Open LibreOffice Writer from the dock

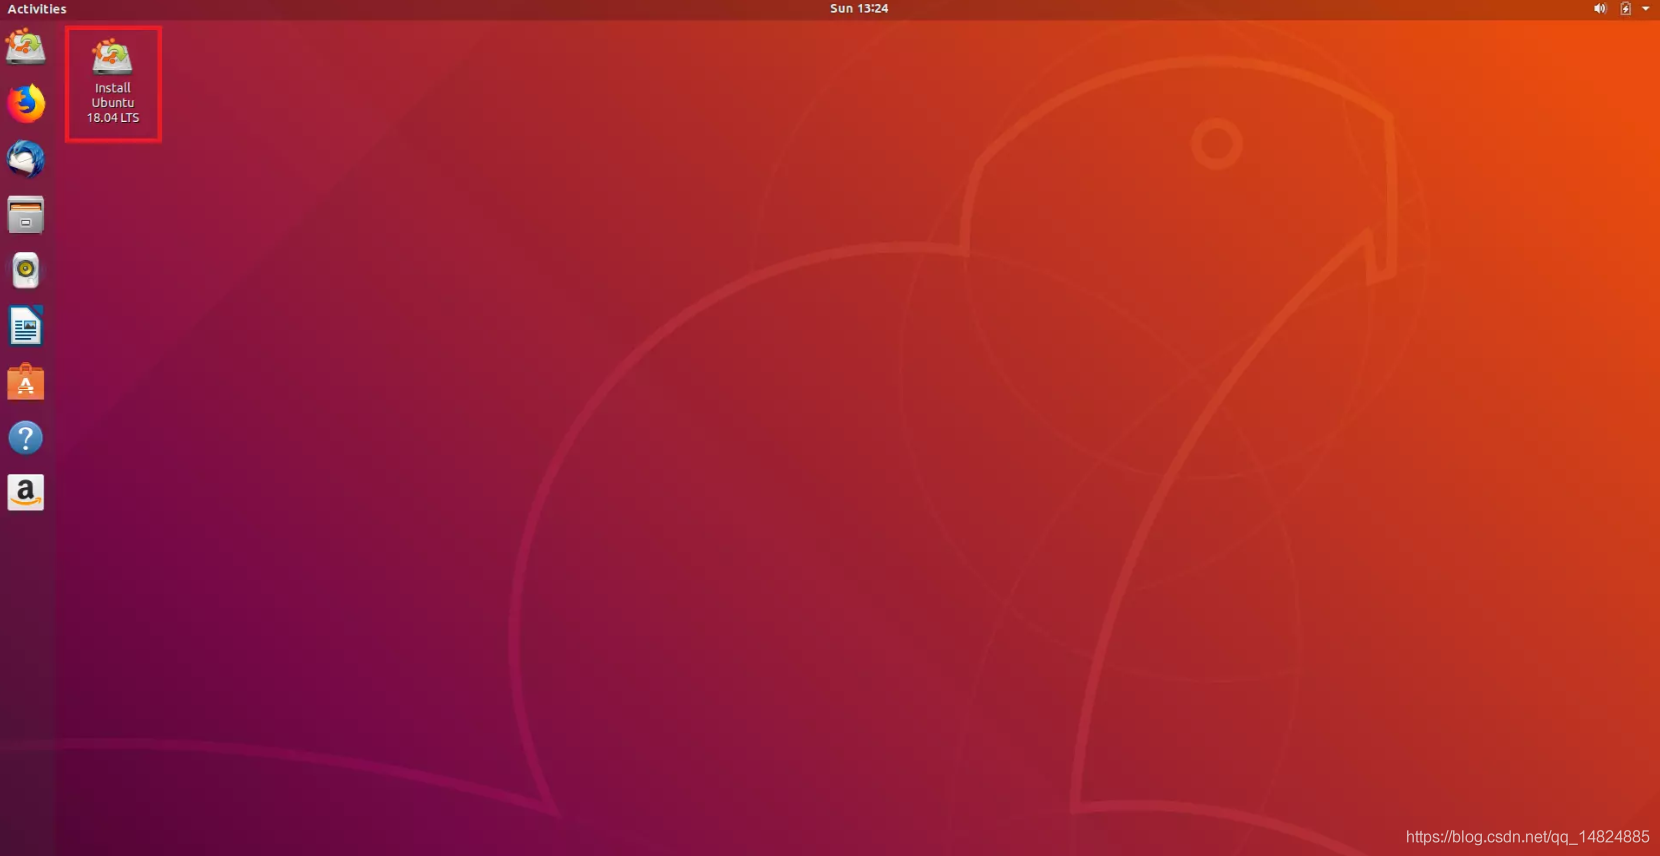tap(26, 326)
